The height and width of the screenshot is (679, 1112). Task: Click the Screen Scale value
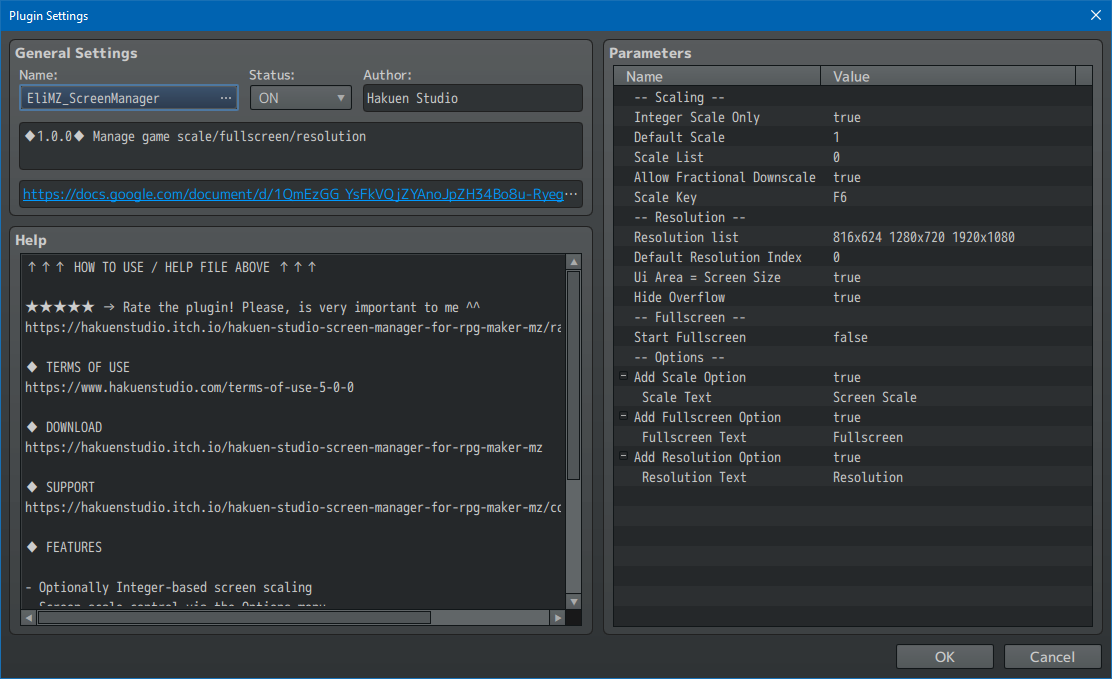tap(874, 397)
